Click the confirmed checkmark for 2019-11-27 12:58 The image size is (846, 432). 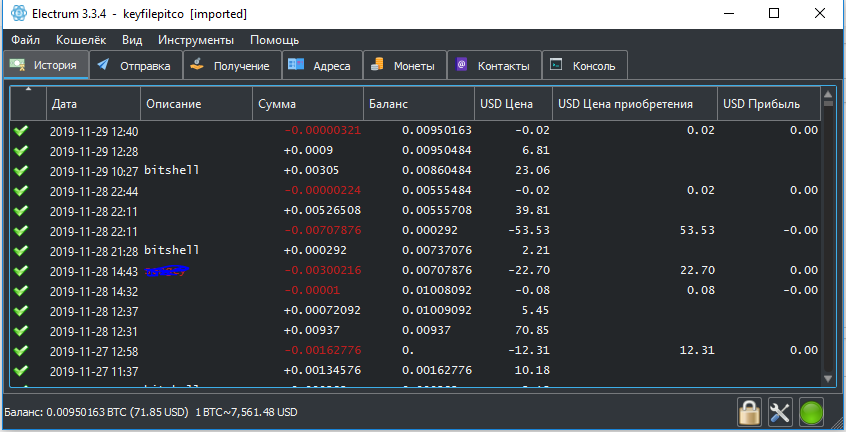point(21,351)
